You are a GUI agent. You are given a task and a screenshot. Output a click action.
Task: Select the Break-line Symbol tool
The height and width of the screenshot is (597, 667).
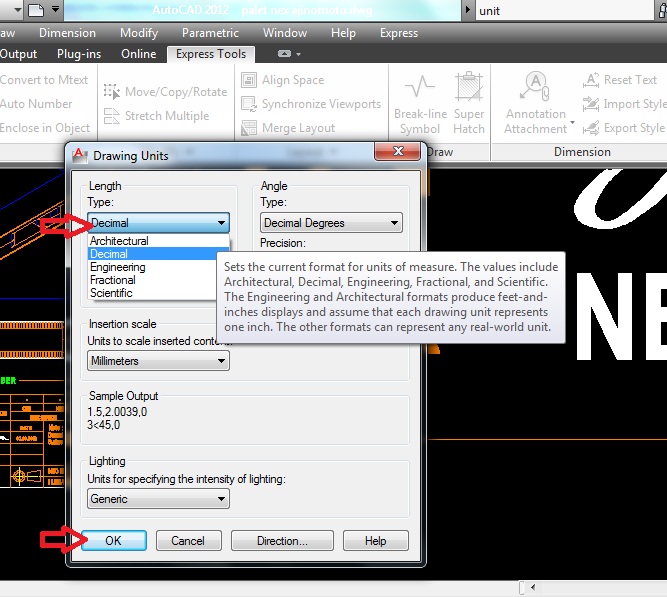(x=420, y=103)
